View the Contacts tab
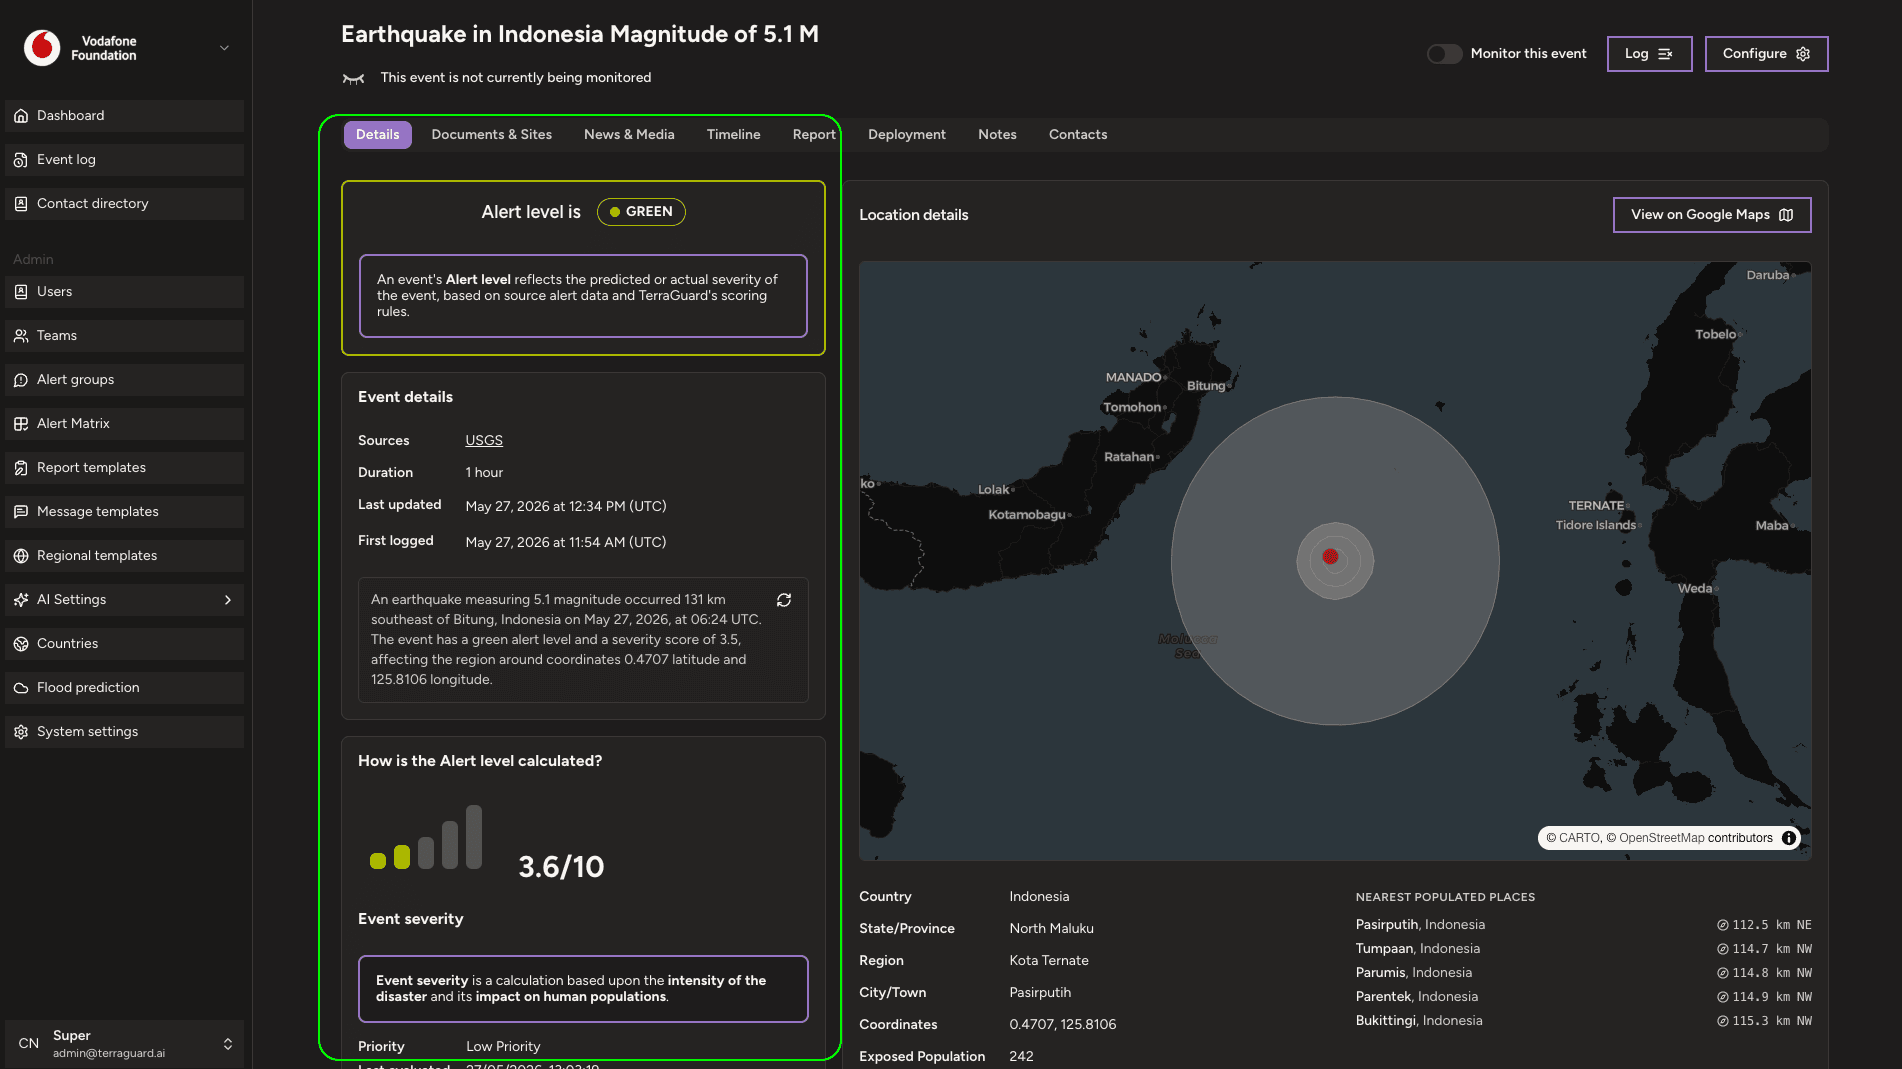The width and height of the screenshot is (1902, 1069). [x=1077, y=135]
